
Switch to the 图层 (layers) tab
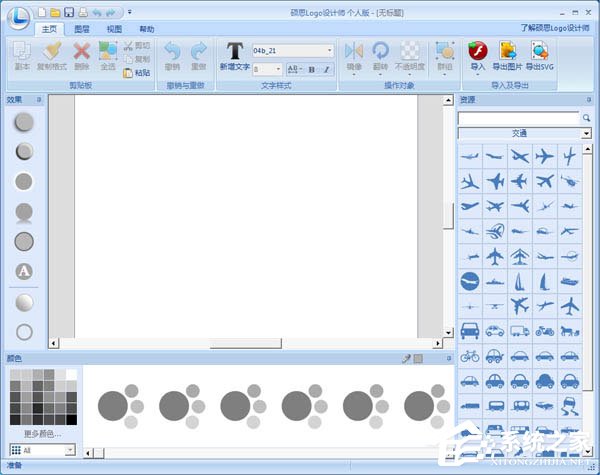(x=82, y=29)
